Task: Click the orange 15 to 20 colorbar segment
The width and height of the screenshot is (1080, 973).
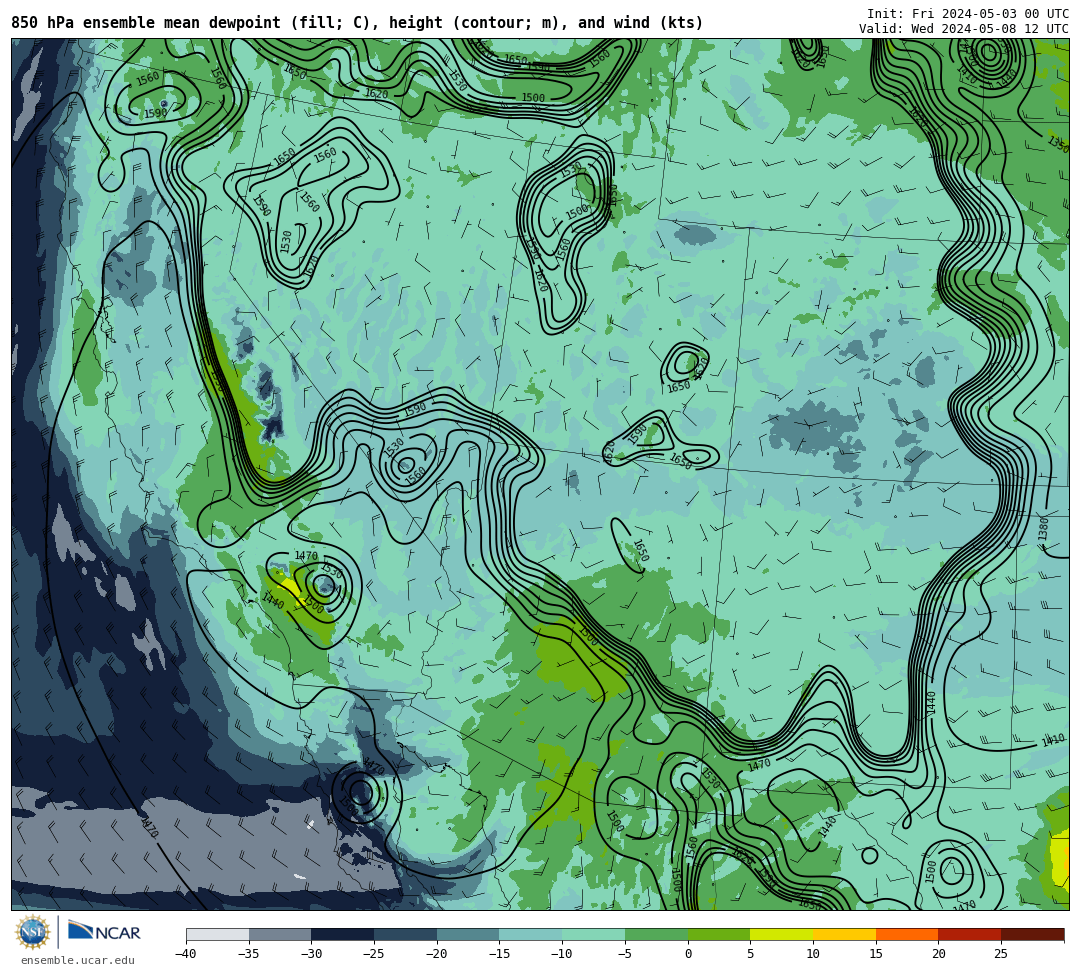Action: coord(907,934)
